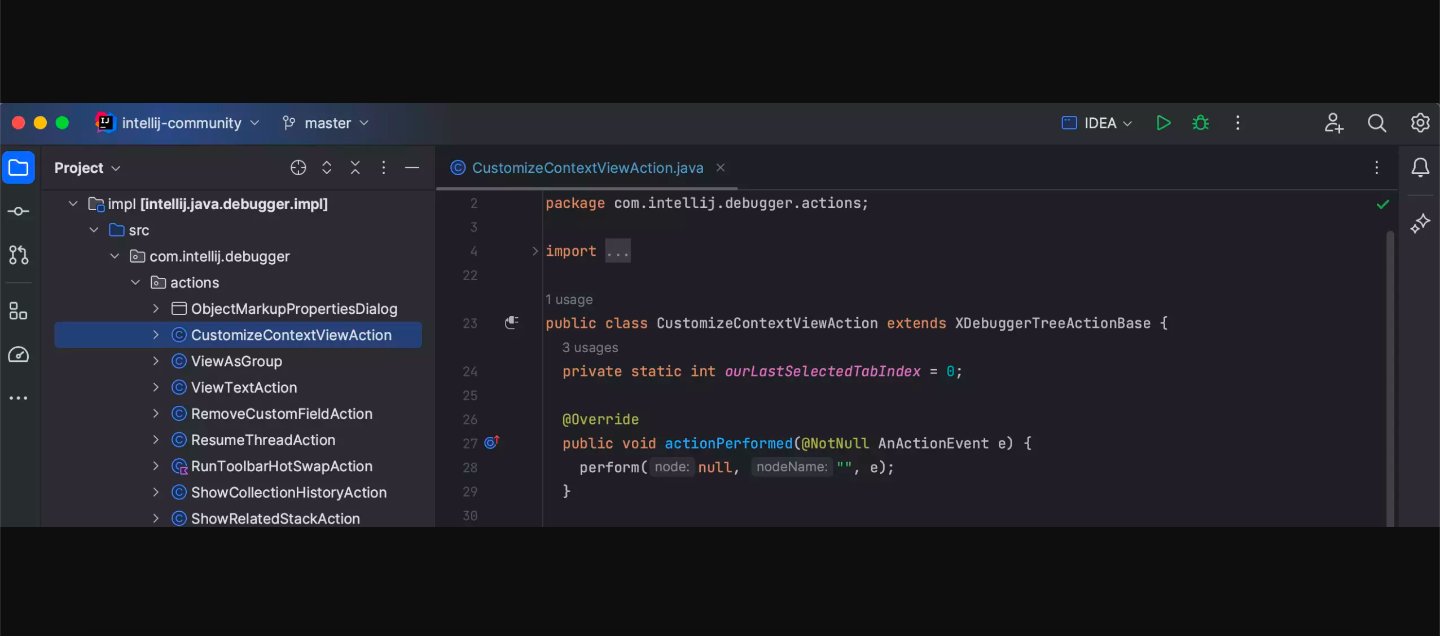Open the master branch dropdown
Screen dimensions: 1440x636
326,123
